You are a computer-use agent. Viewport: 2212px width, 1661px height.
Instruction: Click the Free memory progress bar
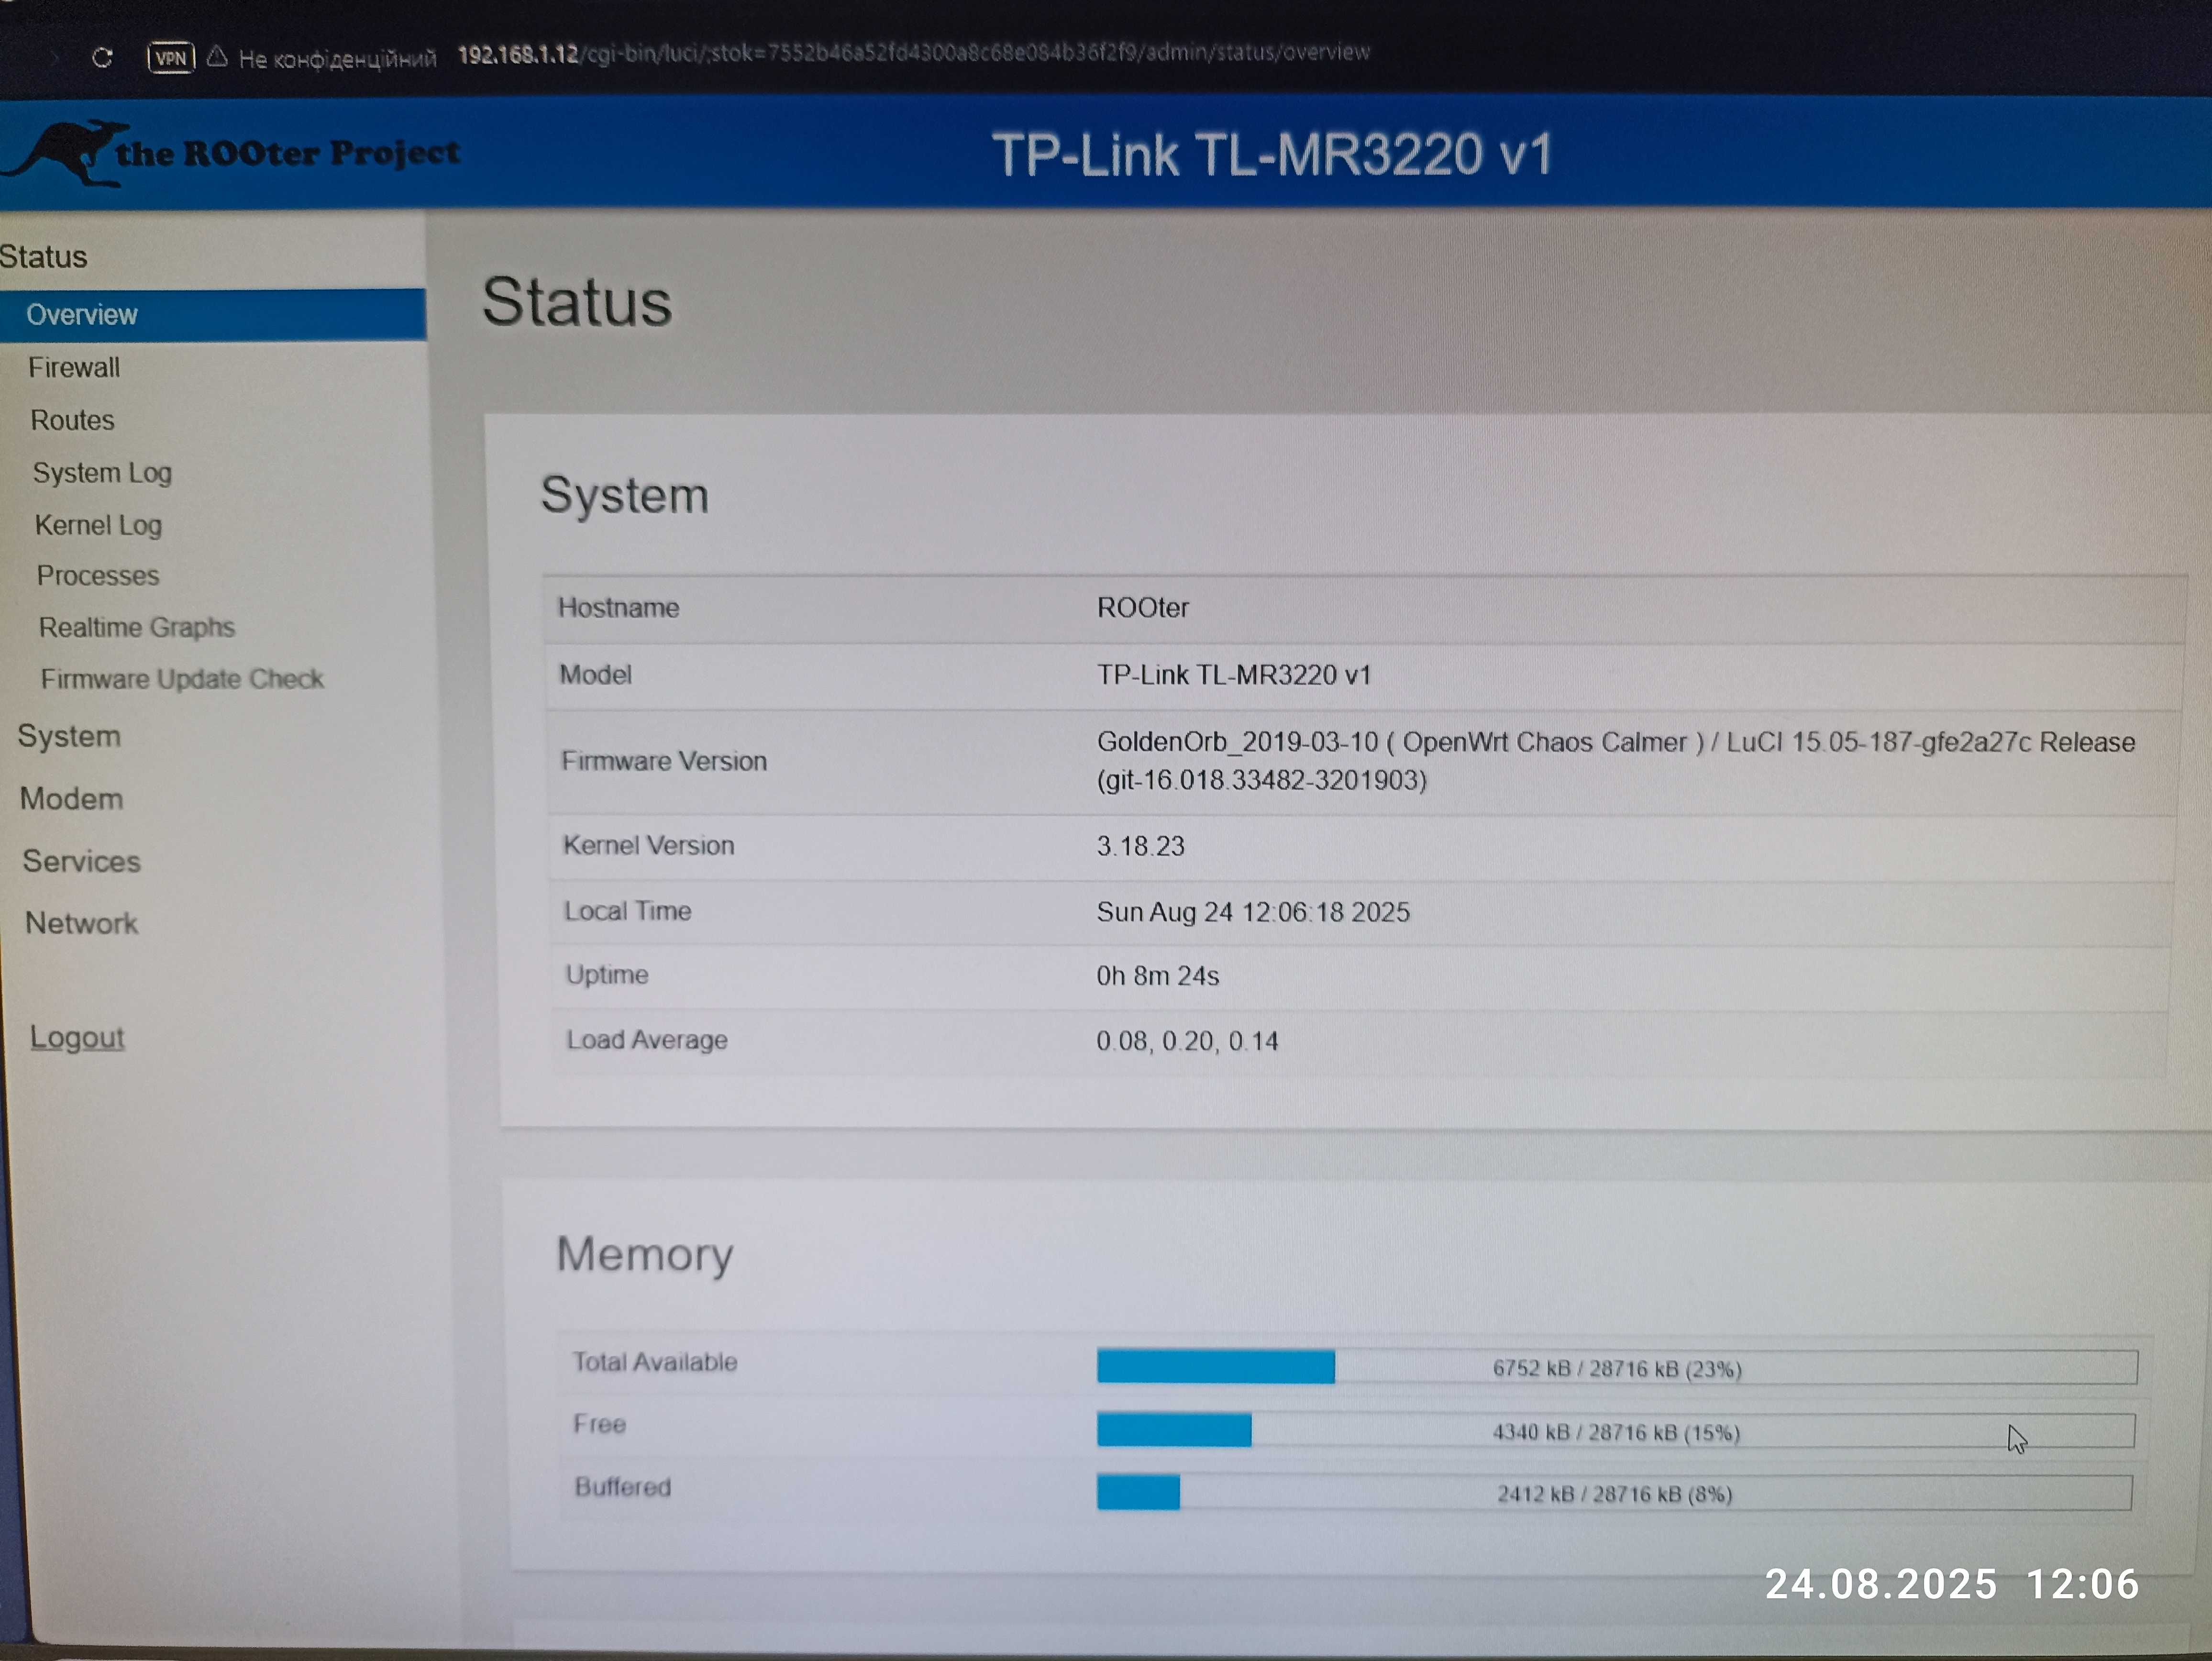pyautogui.click(x=1615, y=1431)
